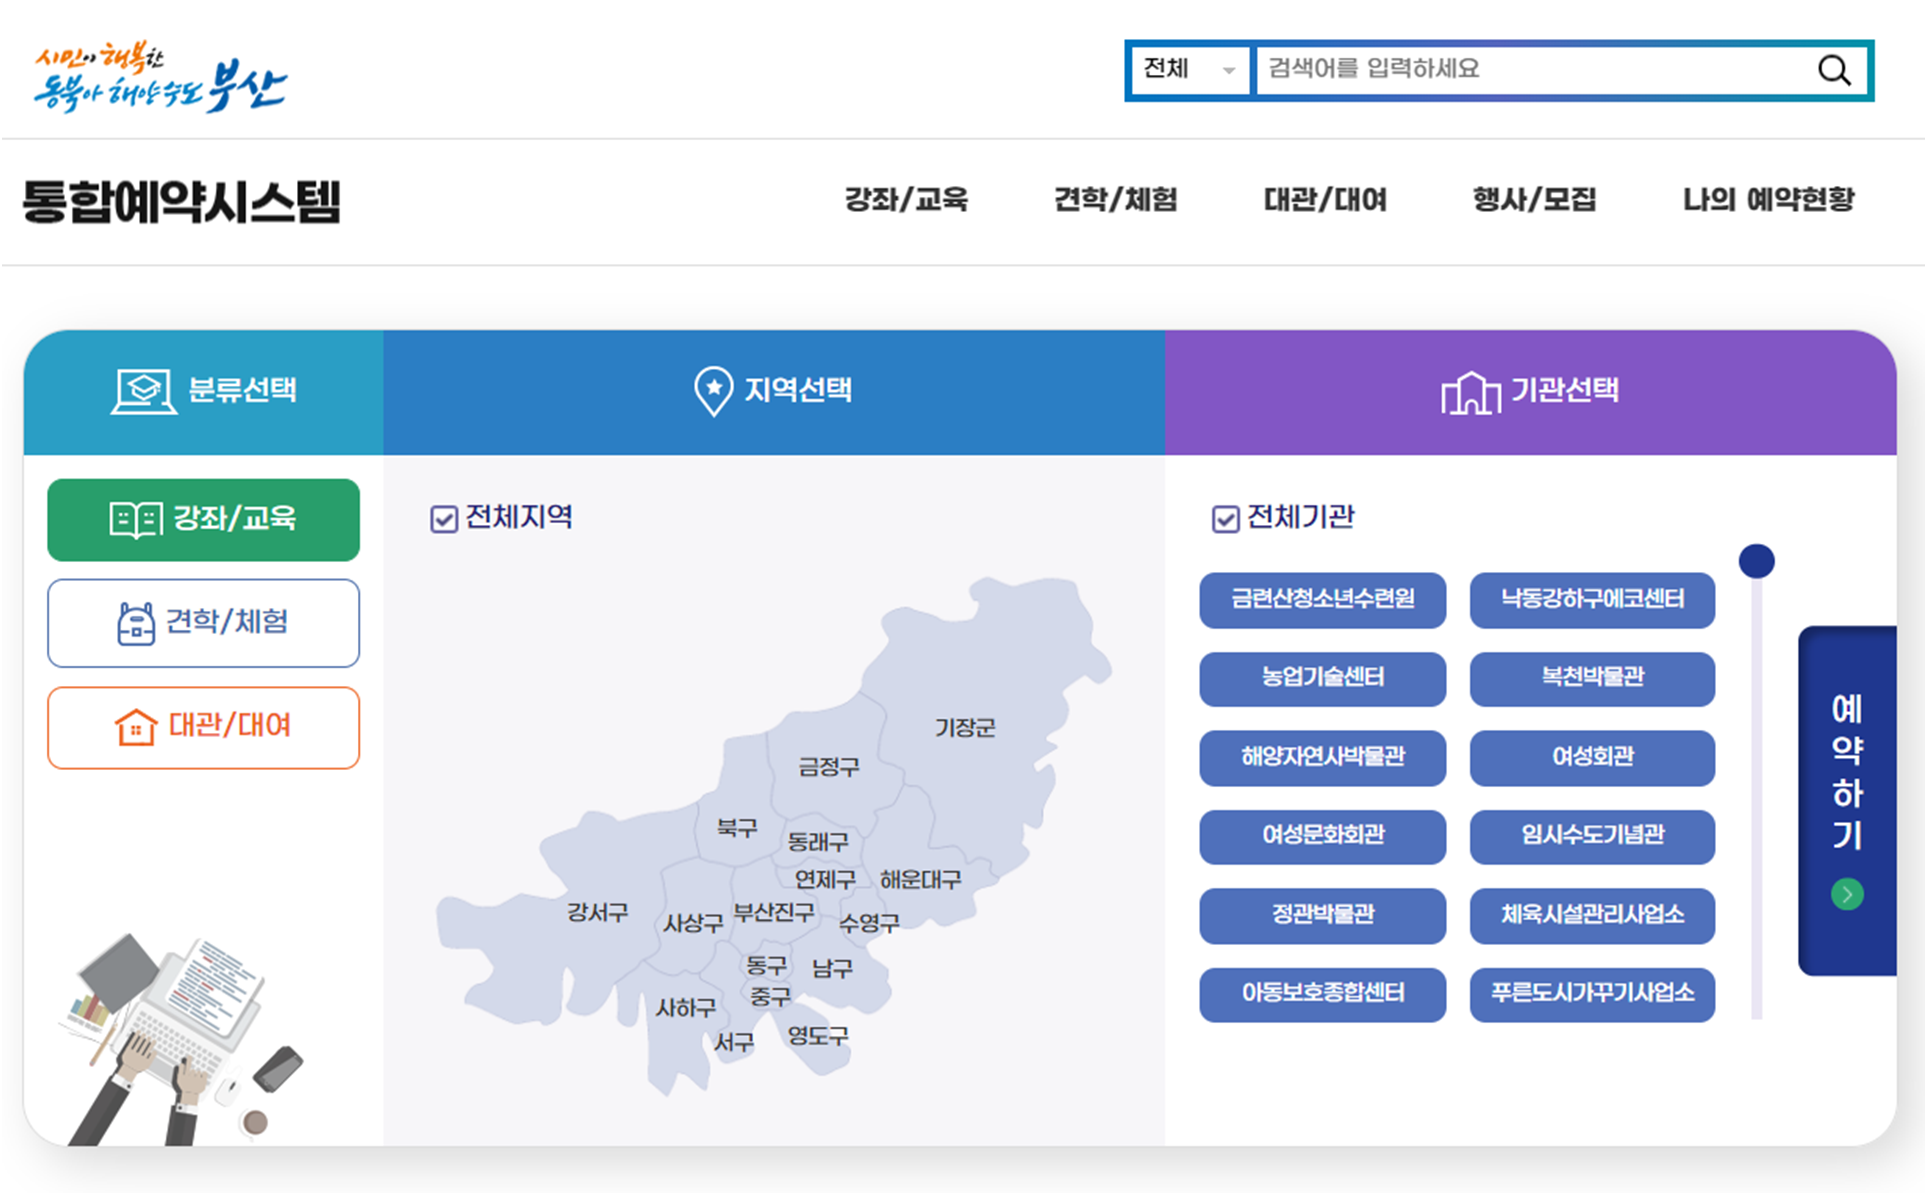Image resolution: width=1927 pixels, height=1195 pixels.
Task: Uncheck the 전체지역 checkbox
Action: click(444, 519)
